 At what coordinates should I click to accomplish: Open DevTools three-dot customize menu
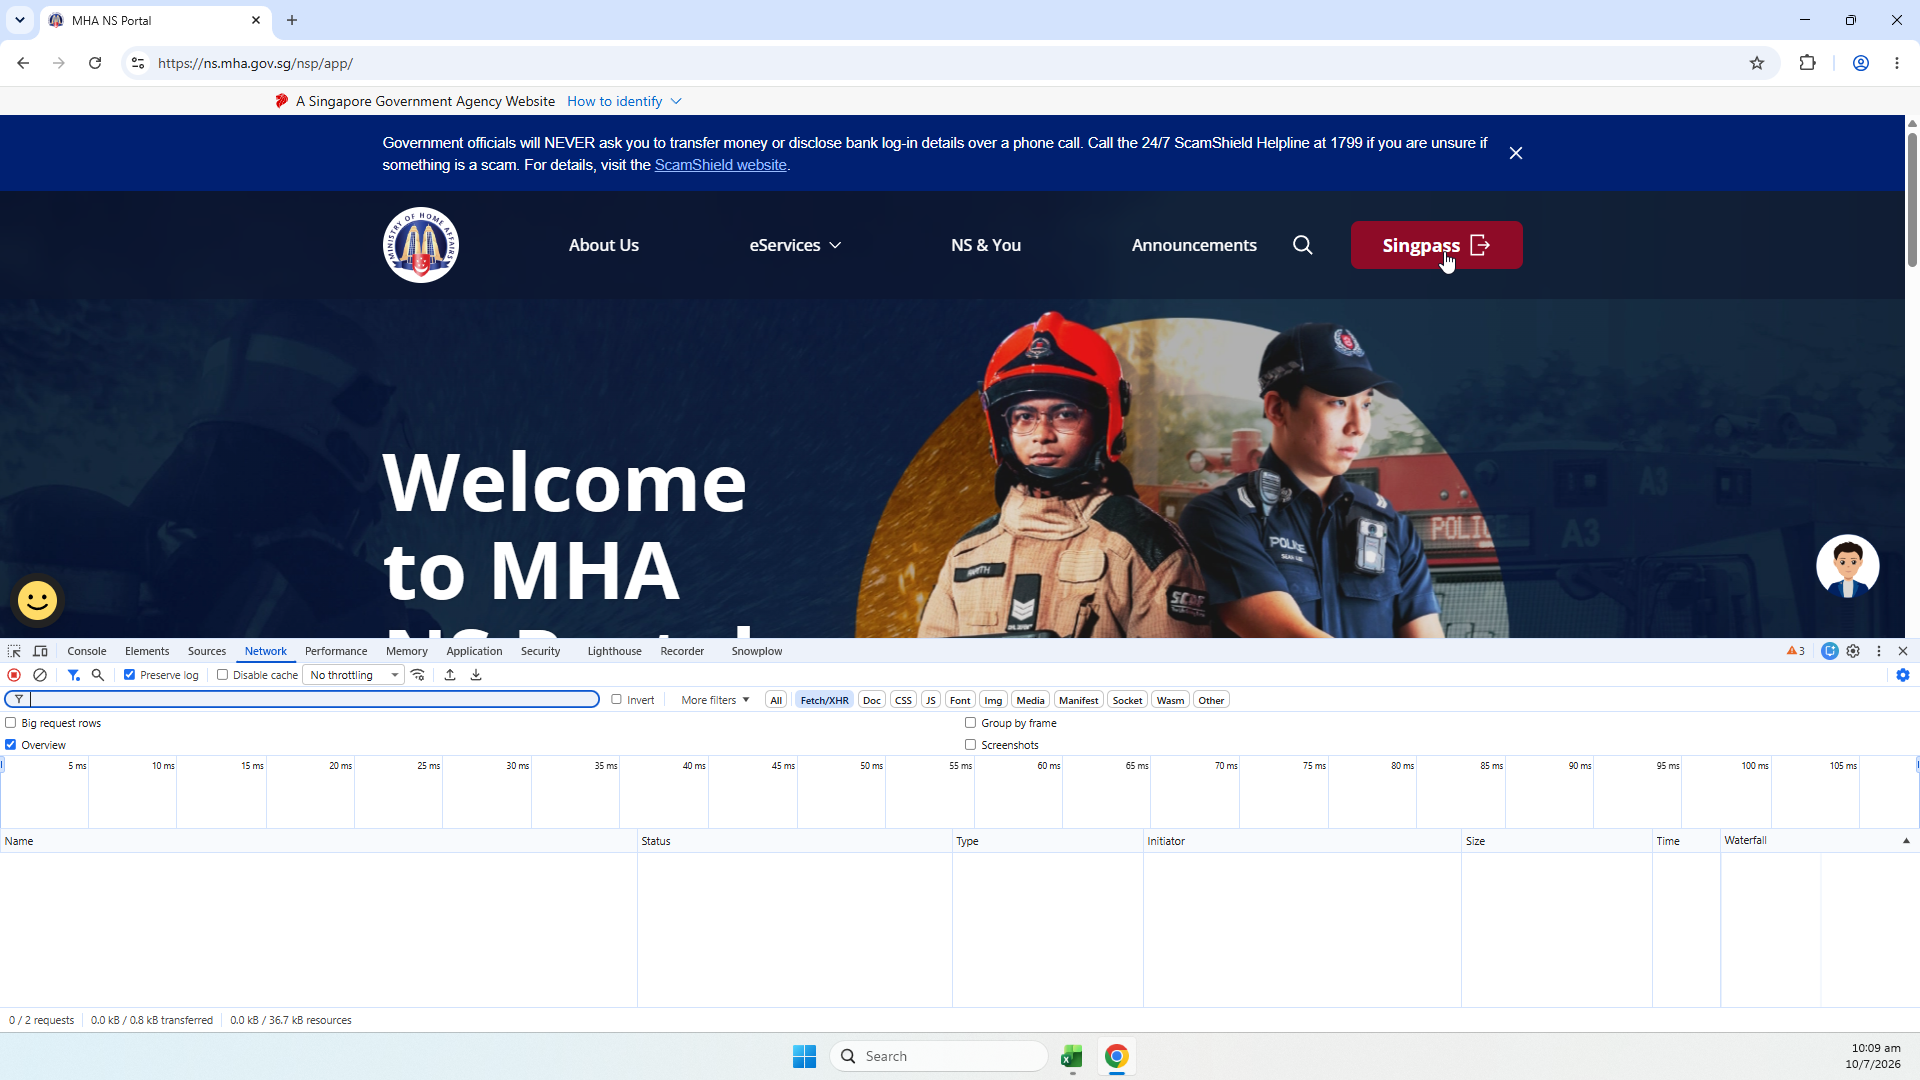pyautogui.click(x=1879, y=651)
